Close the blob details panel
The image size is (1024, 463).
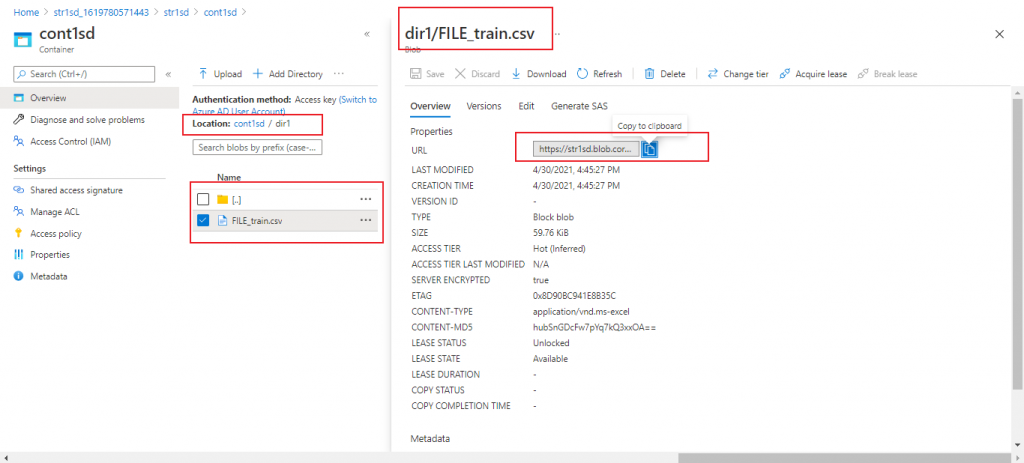coord(999,35)
